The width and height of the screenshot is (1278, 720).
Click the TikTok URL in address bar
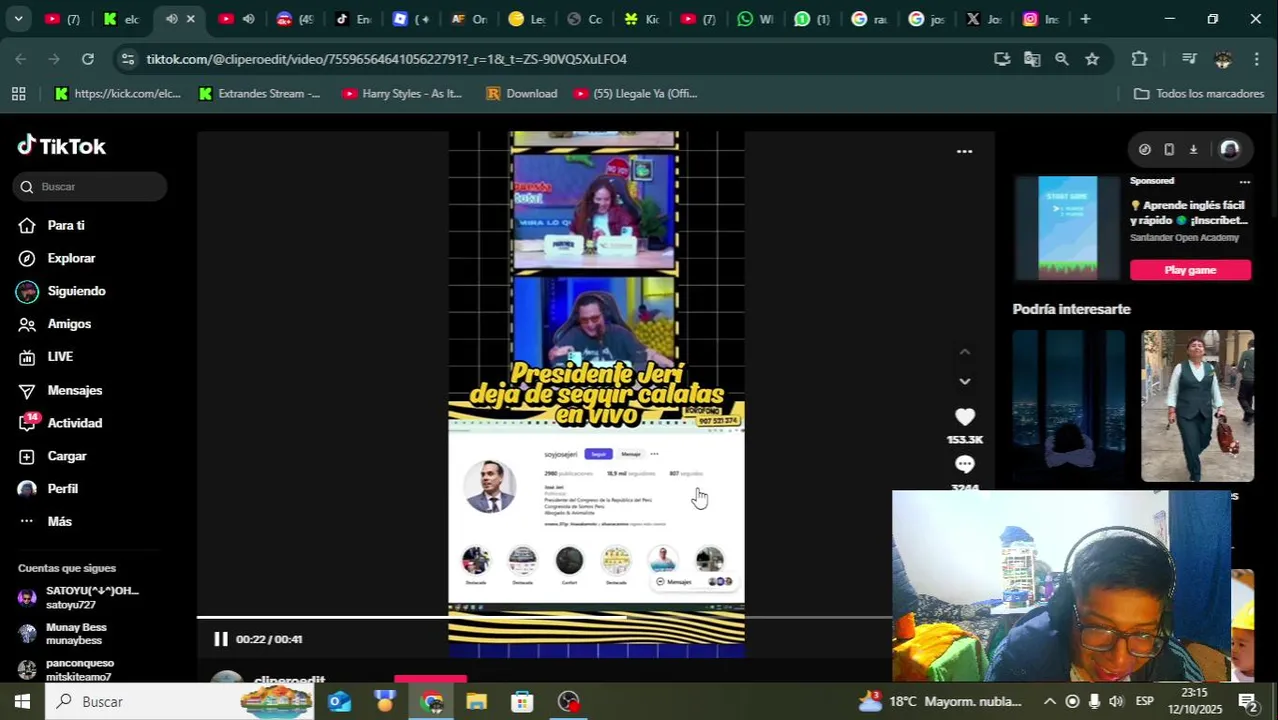pos(386,59)
